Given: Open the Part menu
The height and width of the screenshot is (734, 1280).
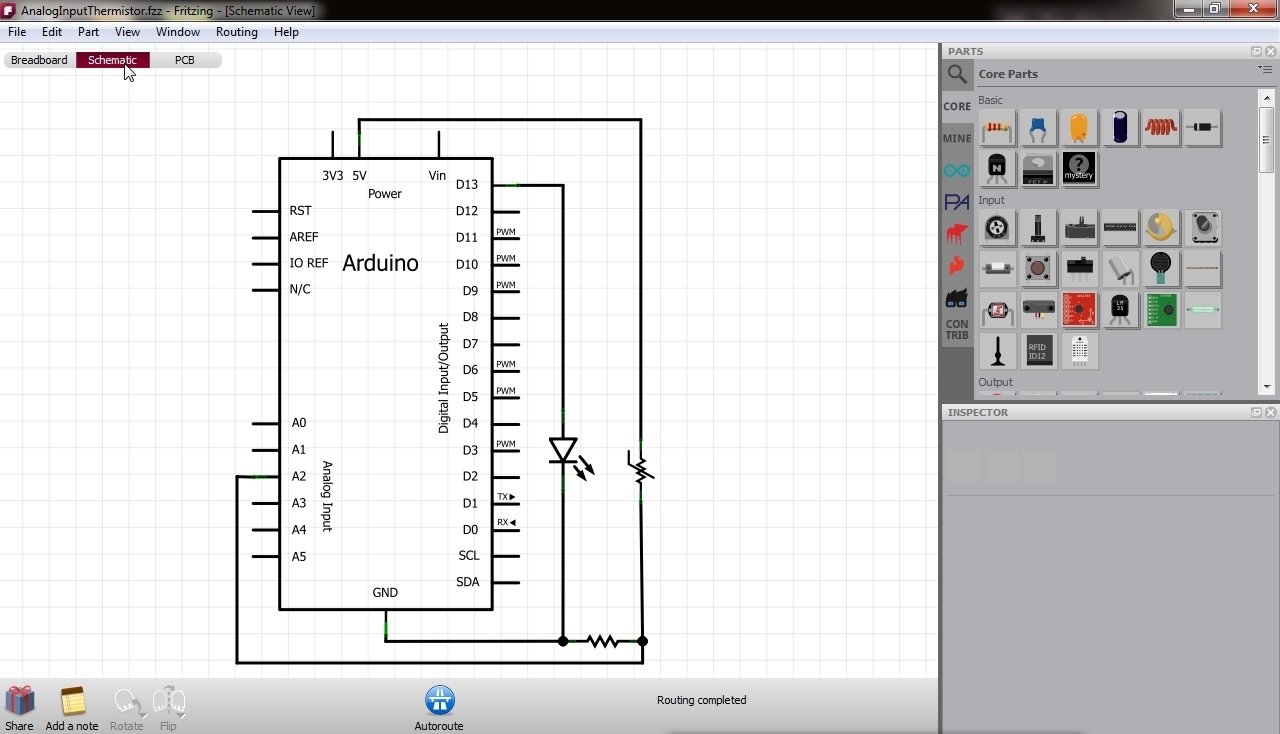Looking at the screenshot, I should pyautogui.click(x=88, y=32).
